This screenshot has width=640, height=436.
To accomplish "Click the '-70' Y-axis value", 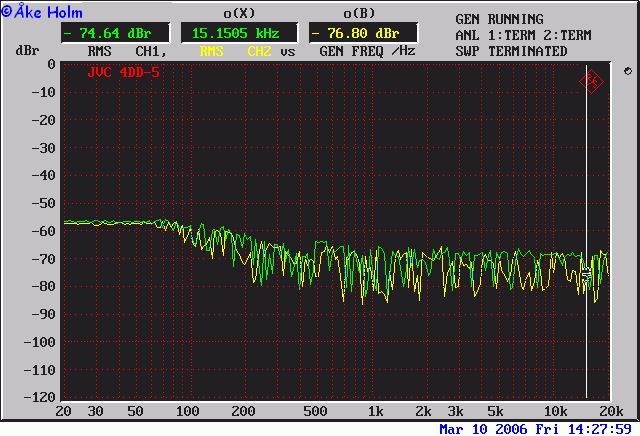I will pyautogui.click(x=44, y=258).
